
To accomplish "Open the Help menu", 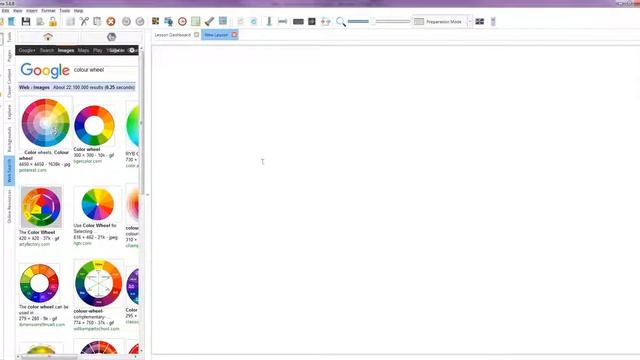I will click(78, 11).
